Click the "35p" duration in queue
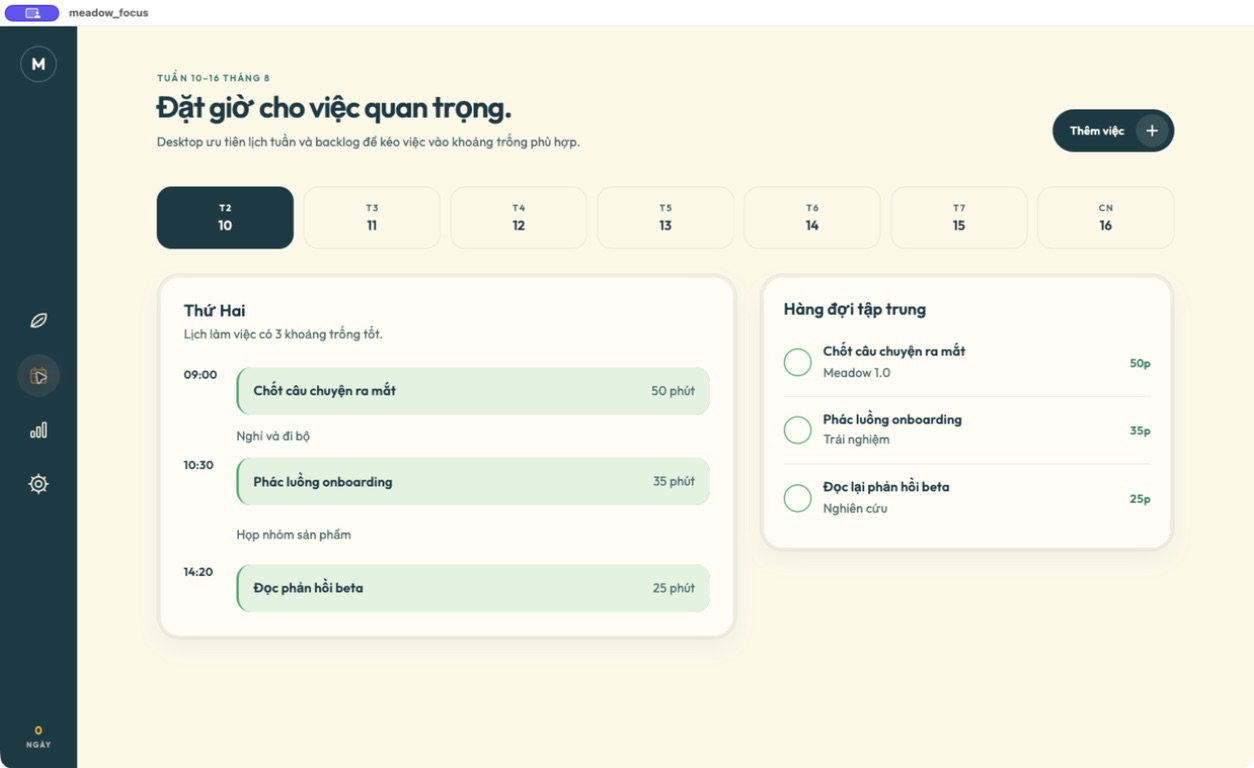This screenshot has height=768, width=1254. click(1140, 431)
